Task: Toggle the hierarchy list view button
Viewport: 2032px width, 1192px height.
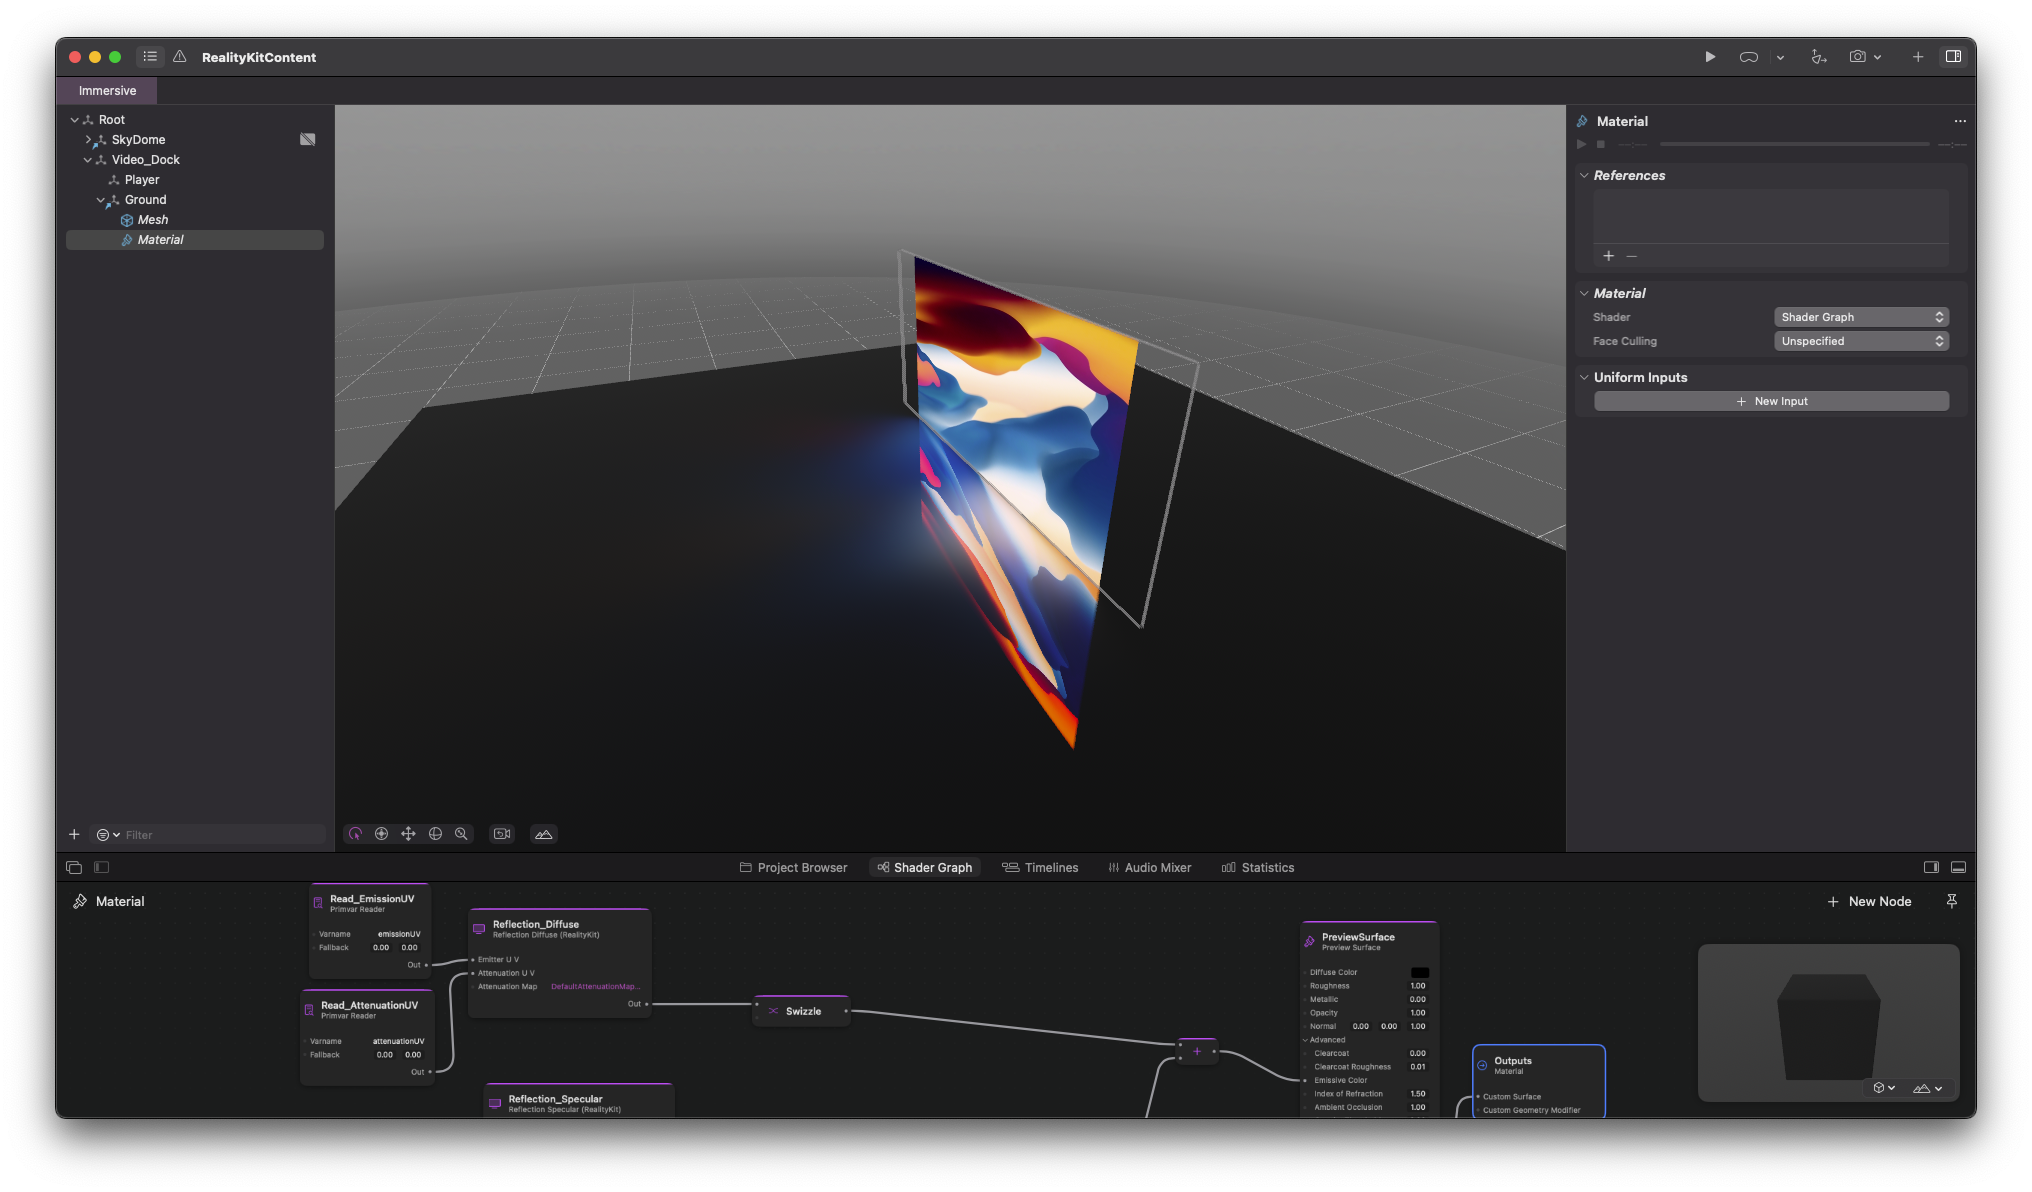Action: click(150, 57)
